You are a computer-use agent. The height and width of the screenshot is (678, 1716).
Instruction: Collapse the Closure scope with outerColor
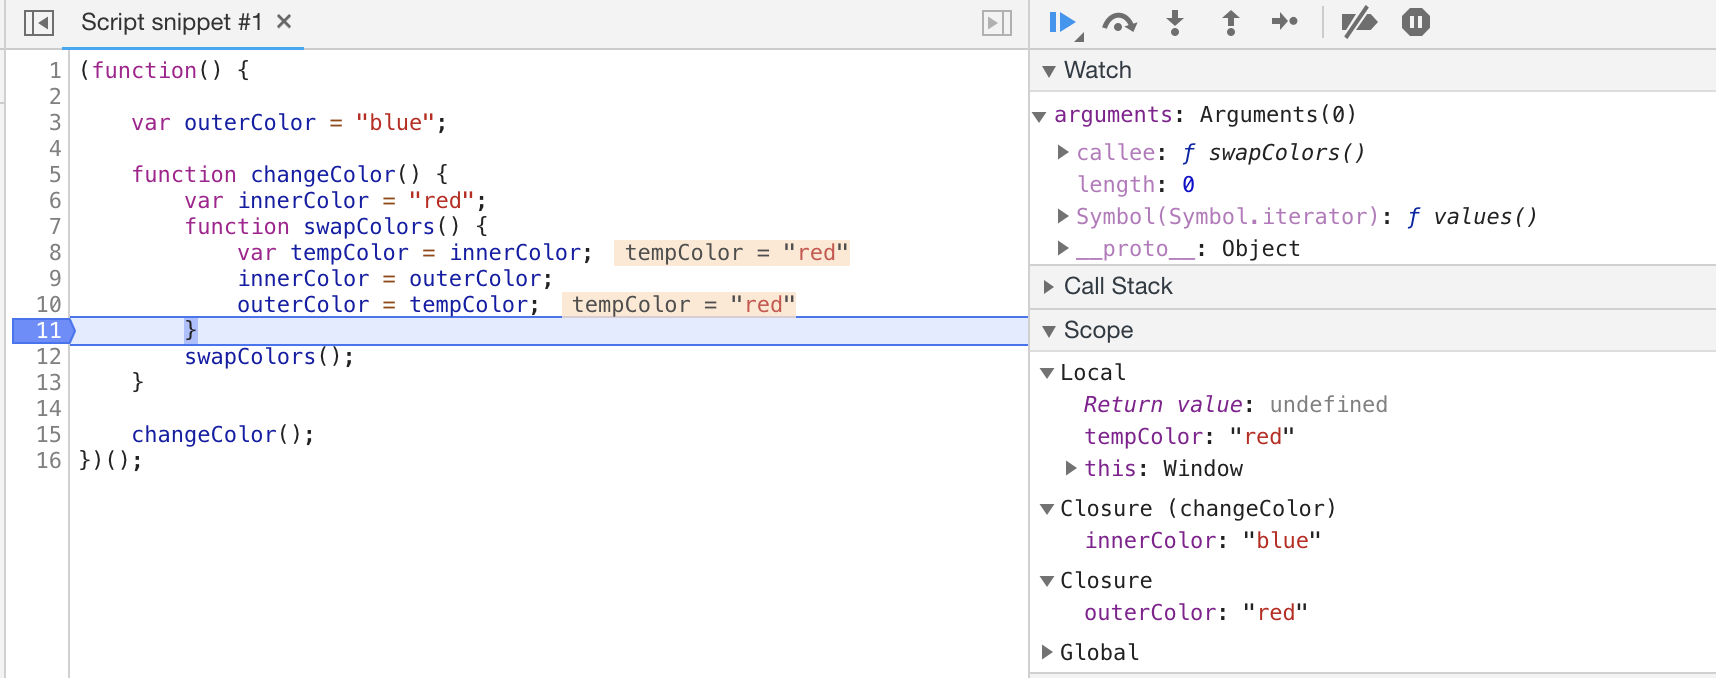[1047, 581]
